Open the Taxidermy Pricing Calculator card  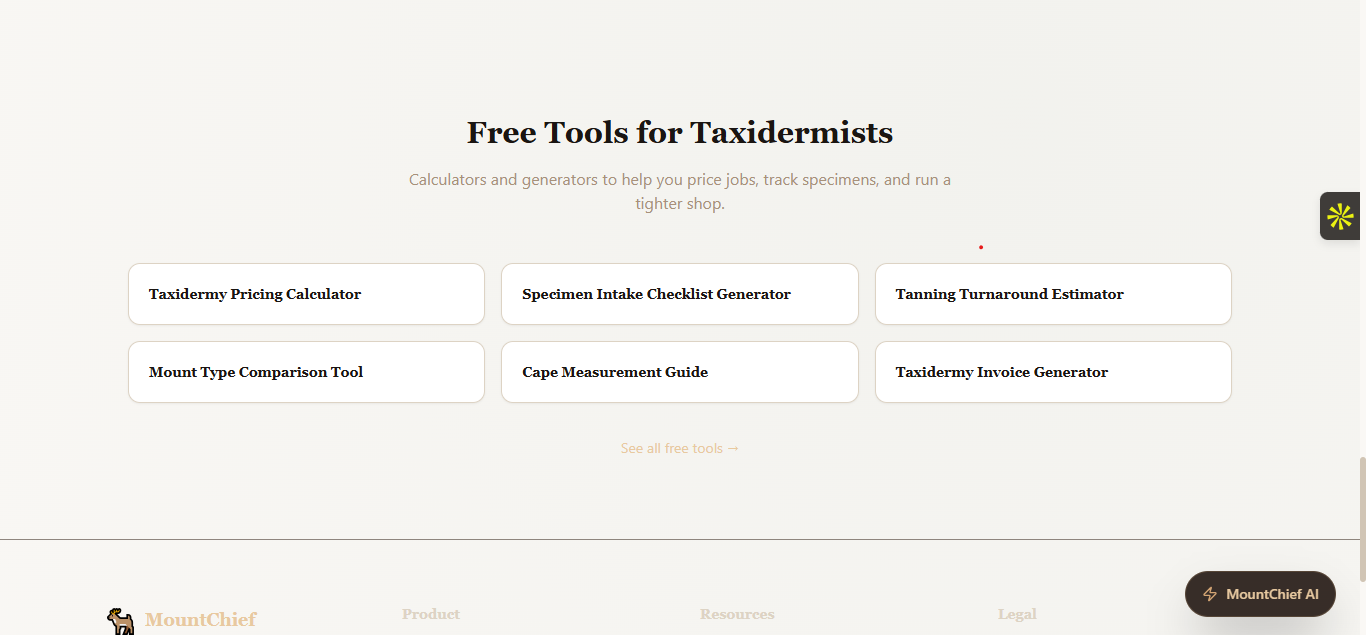point(306,294)
